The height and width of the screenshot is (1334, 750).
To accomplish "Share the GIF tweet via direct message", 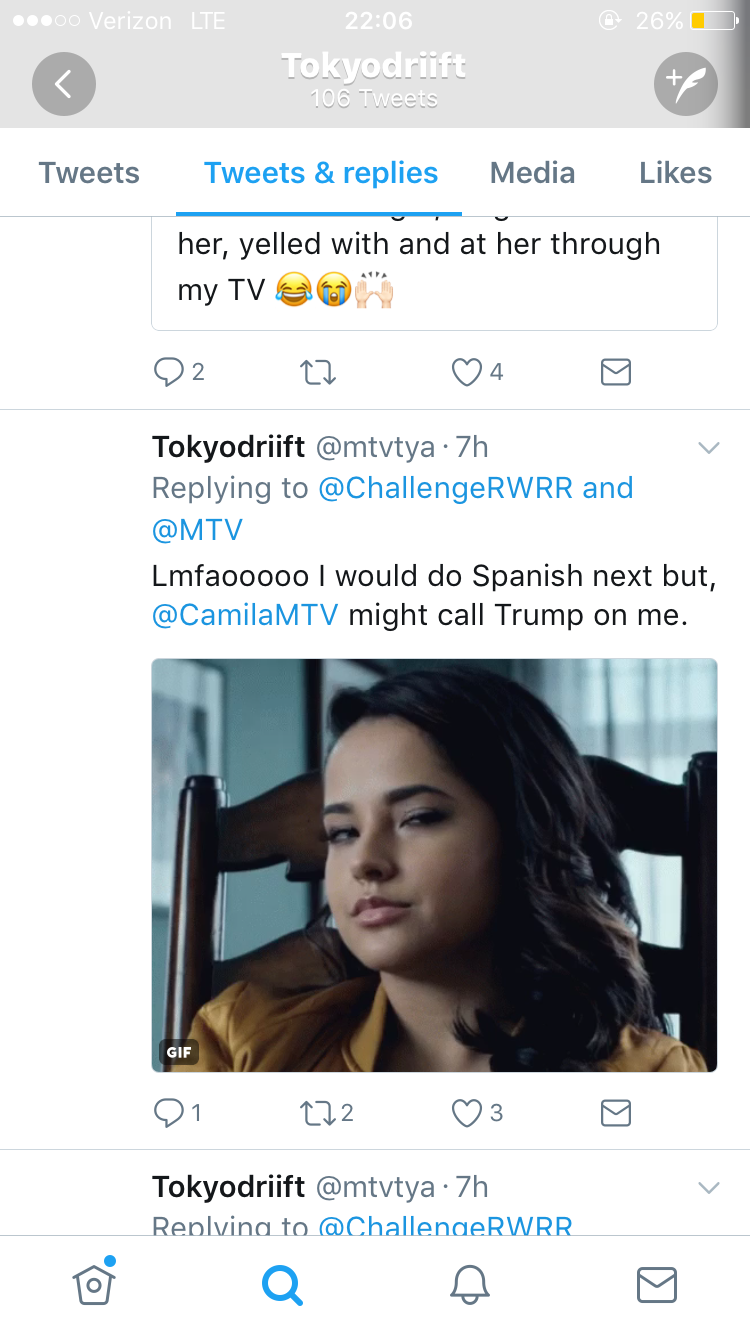I will 616,1113.
